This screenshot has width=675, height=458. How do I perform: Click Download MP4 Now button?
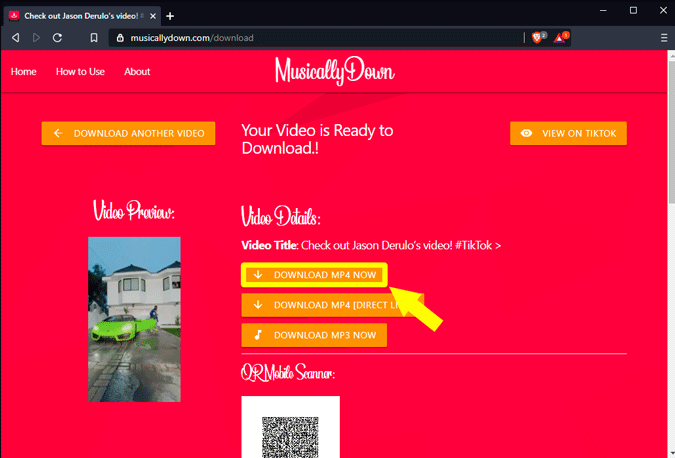[x=314, y=275]
